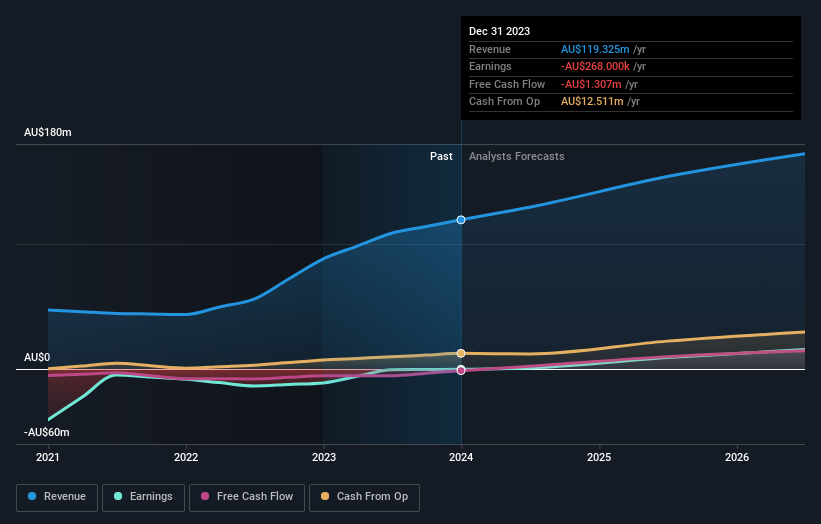Click the Earnings row label in tooltip
This screenshot has width=821, height=524.
[x=490, y=66]
